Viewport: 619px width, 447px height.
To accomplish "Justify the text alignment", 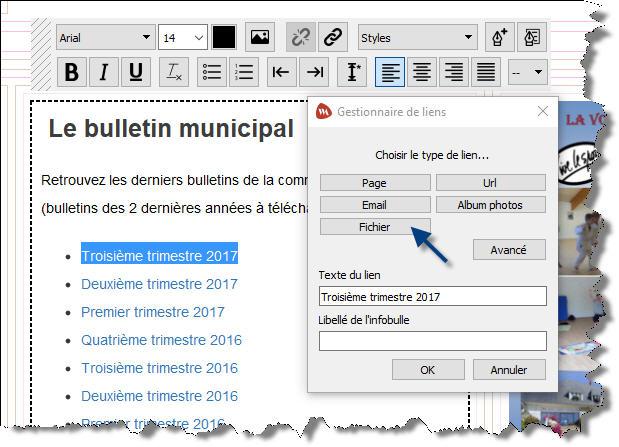I will pyautogui.click(x=485, y=72).
